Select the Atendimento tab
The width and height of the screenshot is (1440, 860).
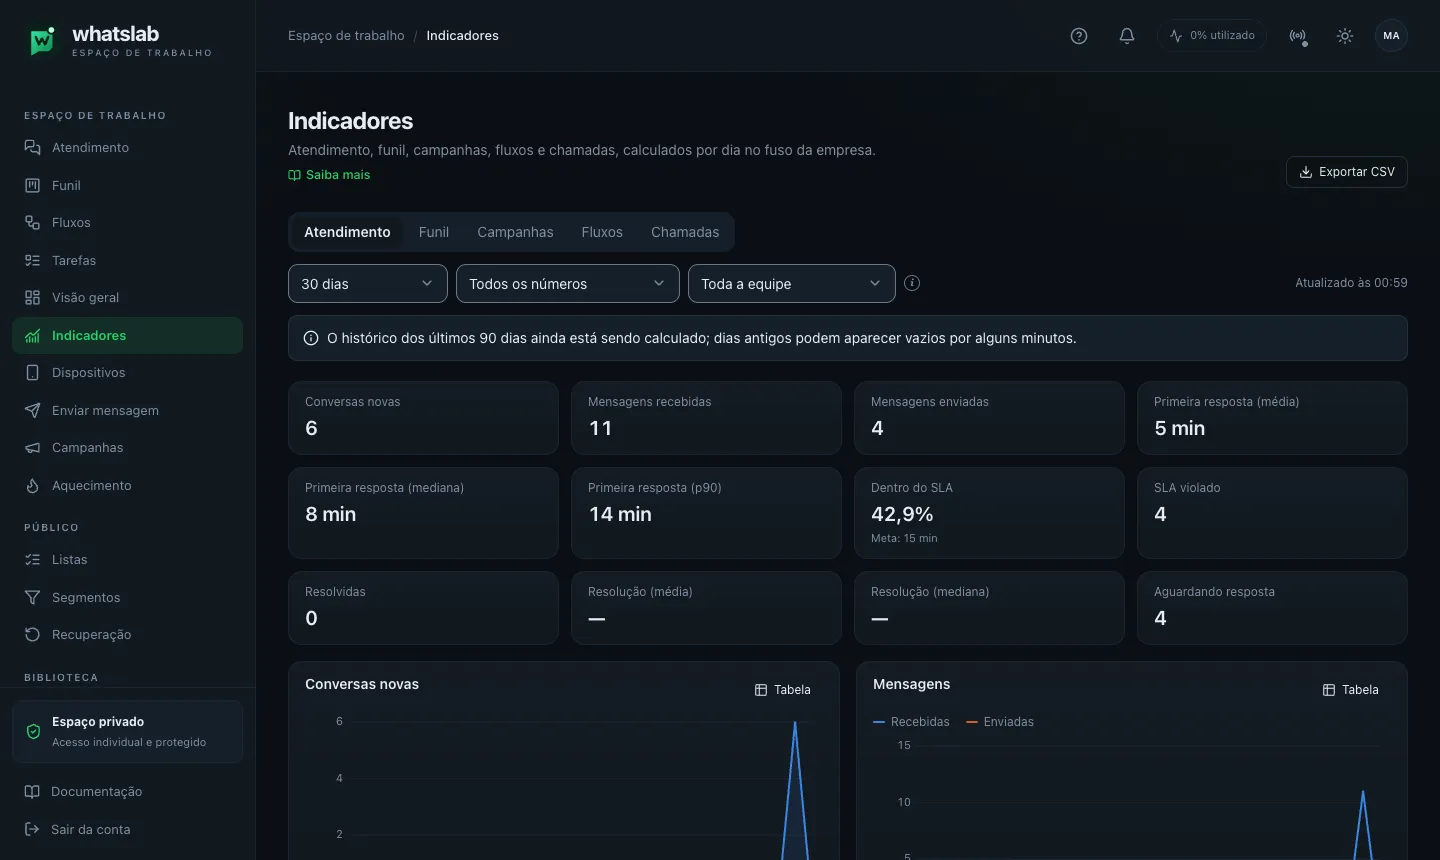[x=347, y=232]
